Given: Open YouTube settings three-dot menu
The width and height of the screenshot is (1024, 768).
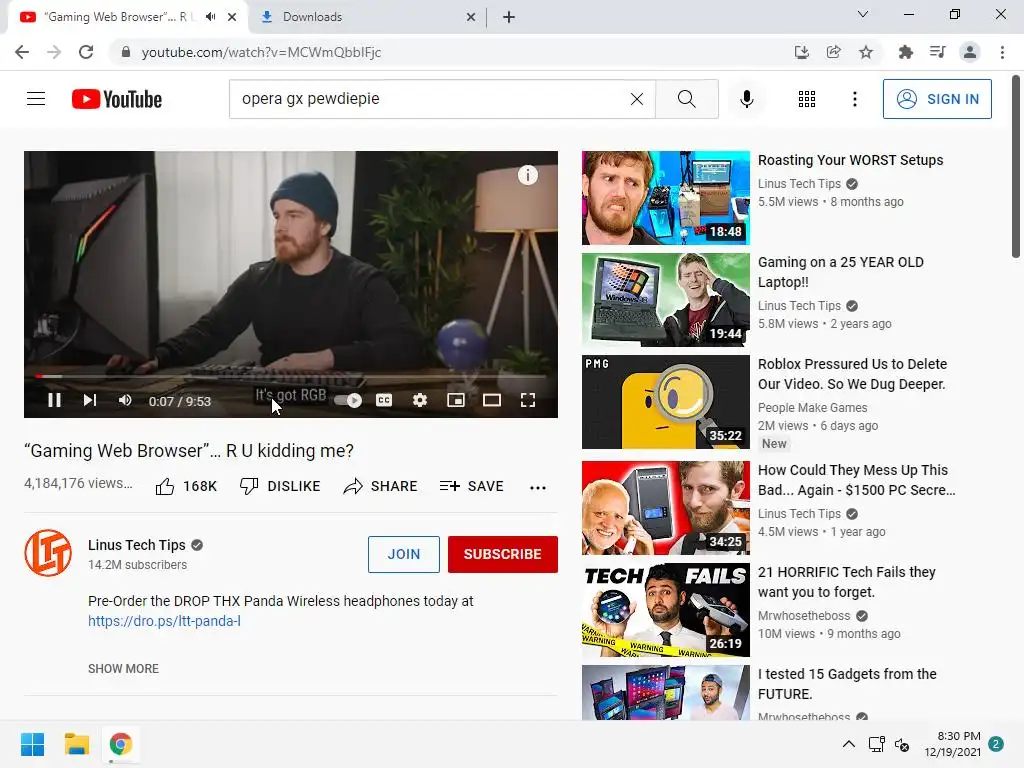Looking at the screenshot, I should tap(854, 99).
